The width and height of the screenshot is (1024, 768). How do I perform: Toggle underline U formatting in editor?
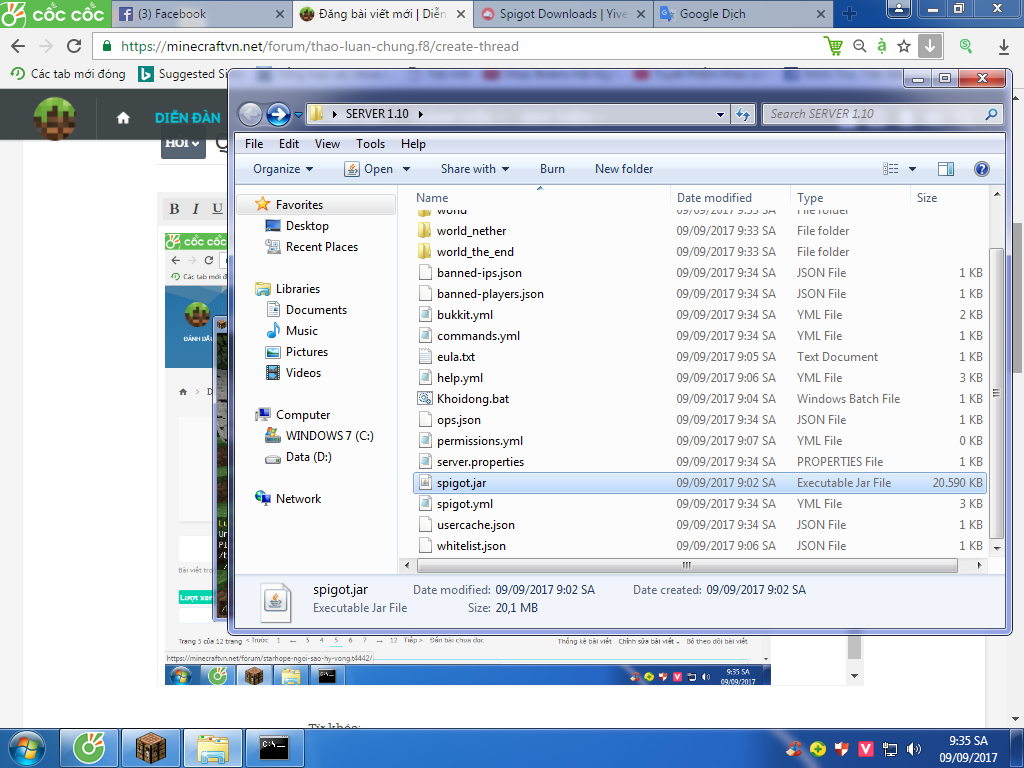(x=217, y=209)
